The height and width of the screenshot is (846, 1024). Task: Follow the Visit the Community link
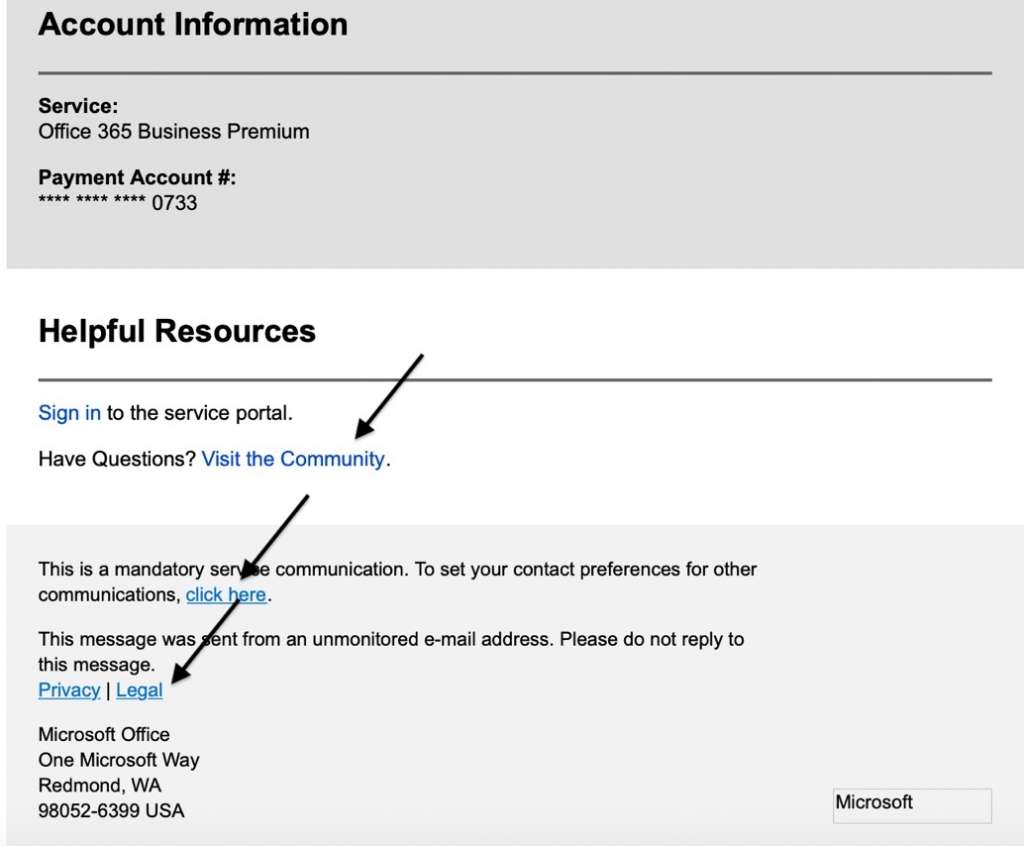click(293, 459)
